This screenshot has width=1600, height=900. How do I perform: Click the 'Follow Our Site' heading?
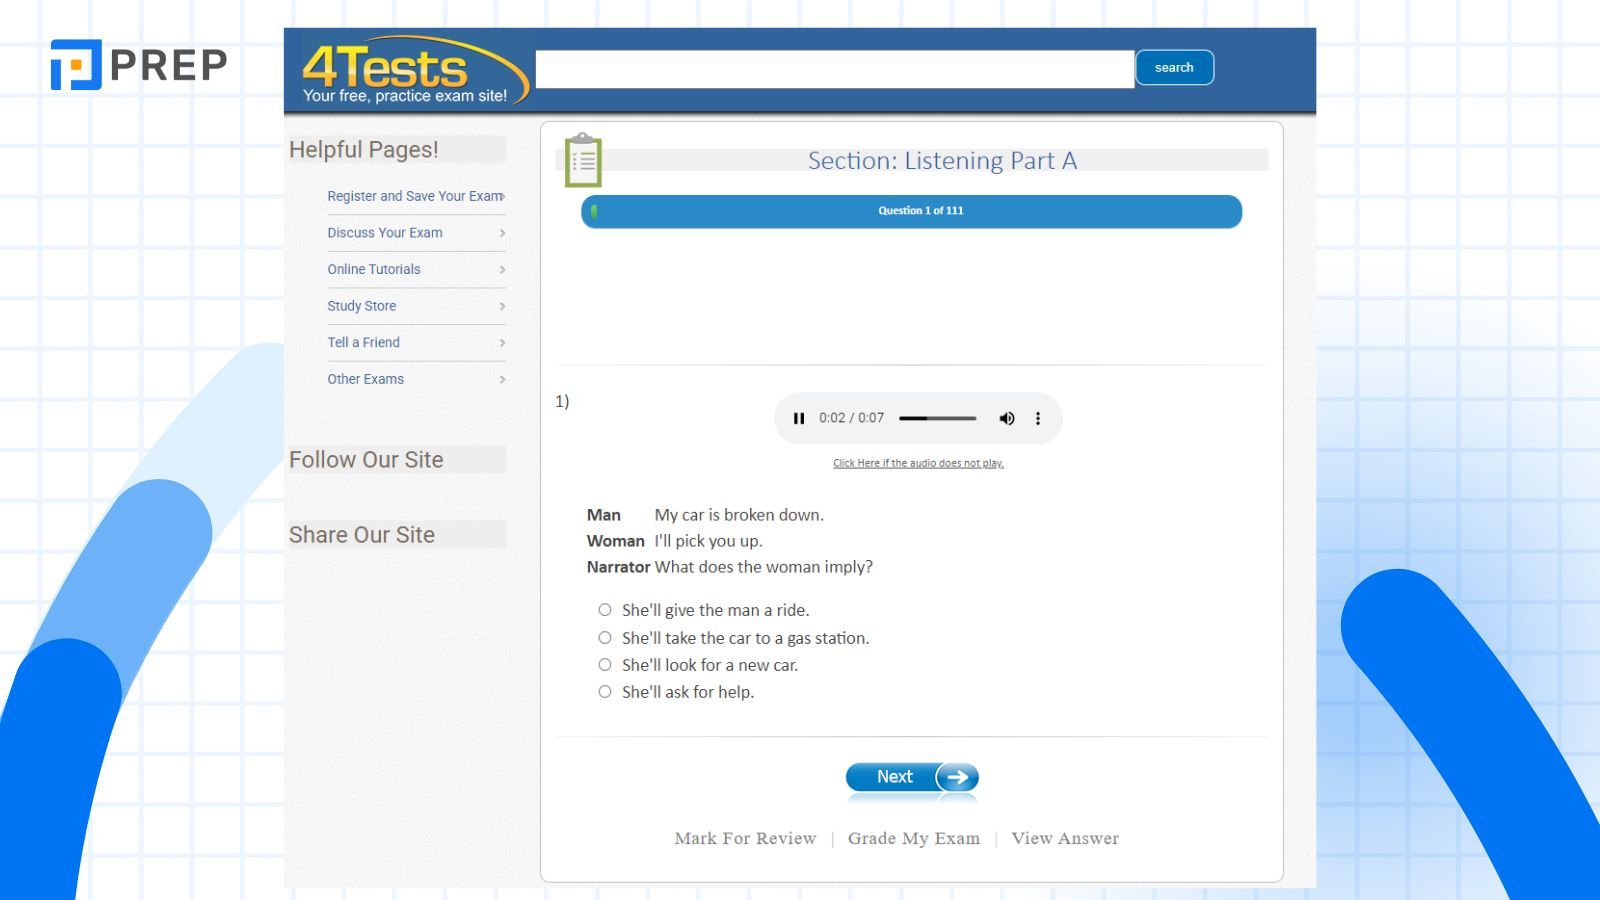pyautogui.click(x=366, y=460)
